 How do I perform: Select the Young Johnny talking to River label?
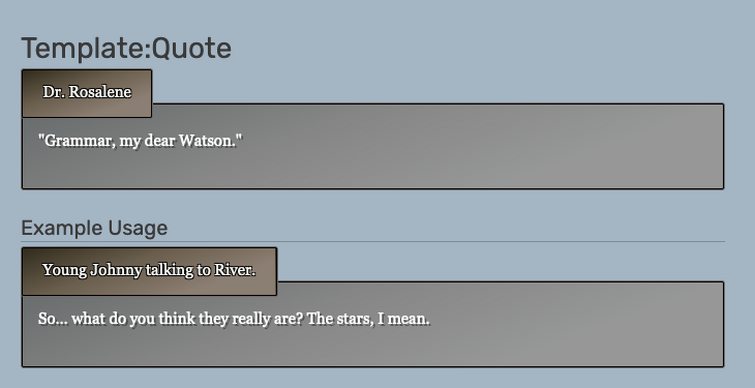149,272
